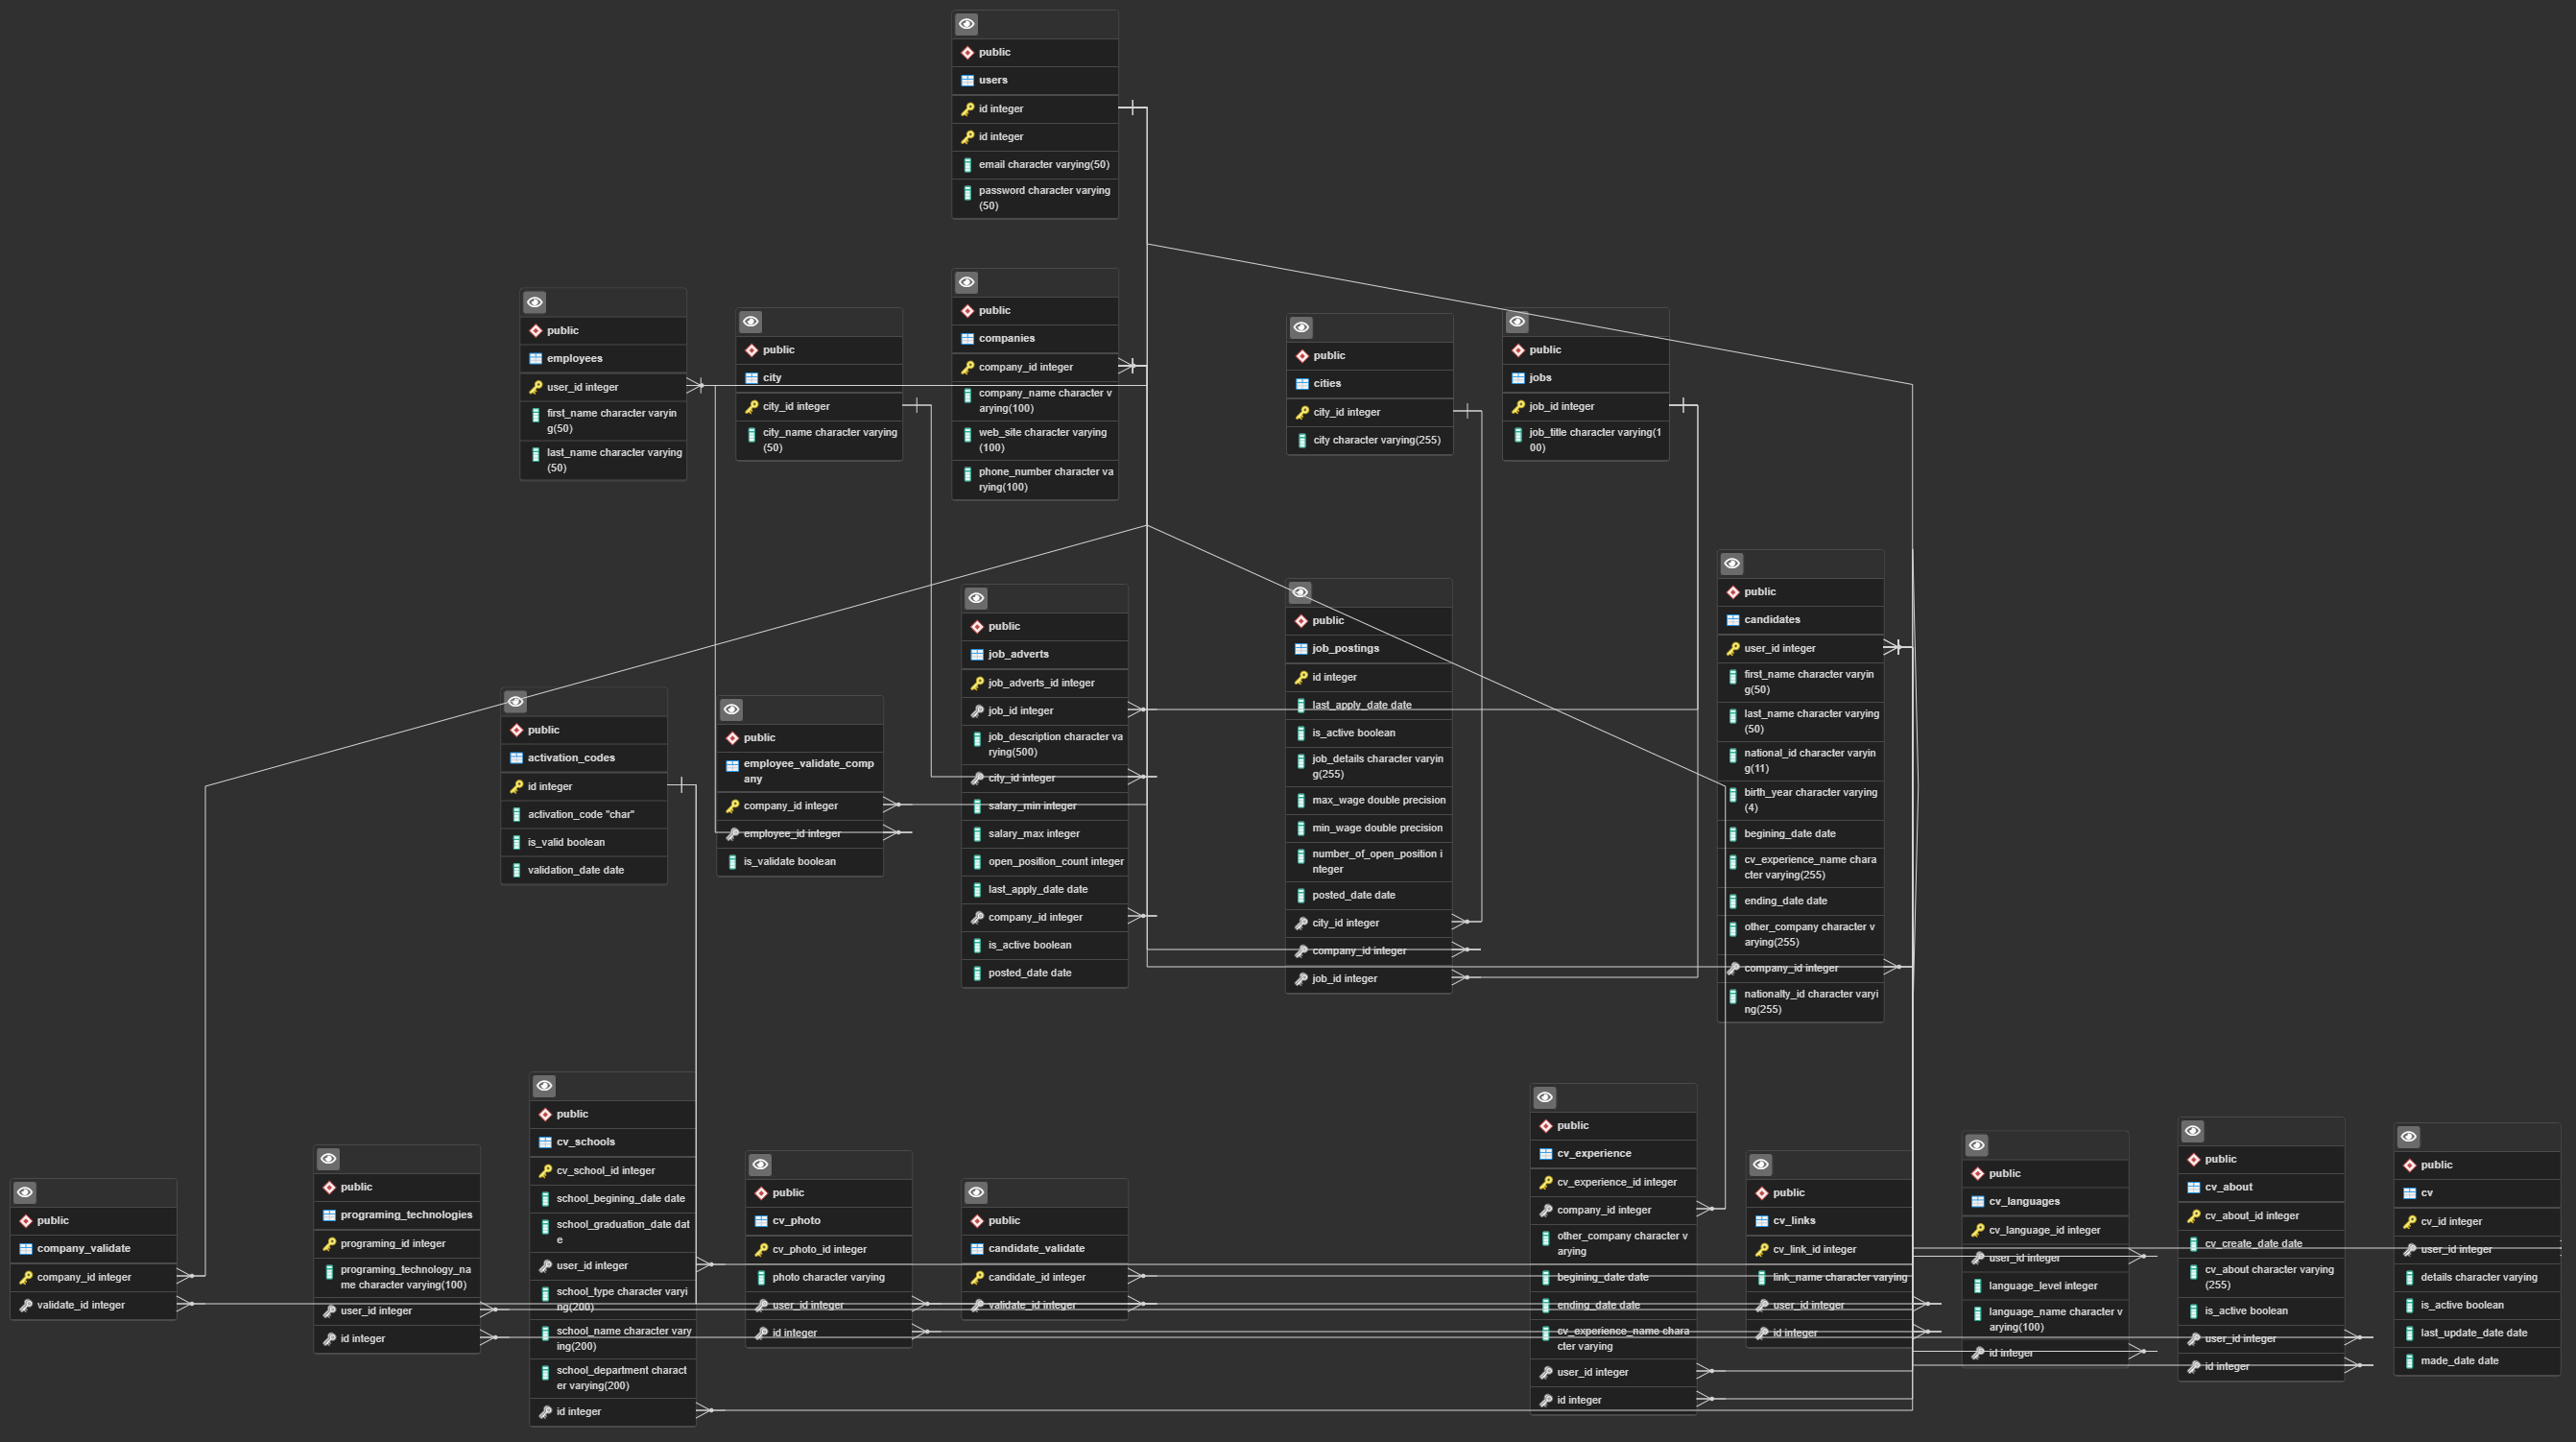Select the table icon of the candidates table
The width and height of the screenshot is (2576, 1442).
[1733, 619]
